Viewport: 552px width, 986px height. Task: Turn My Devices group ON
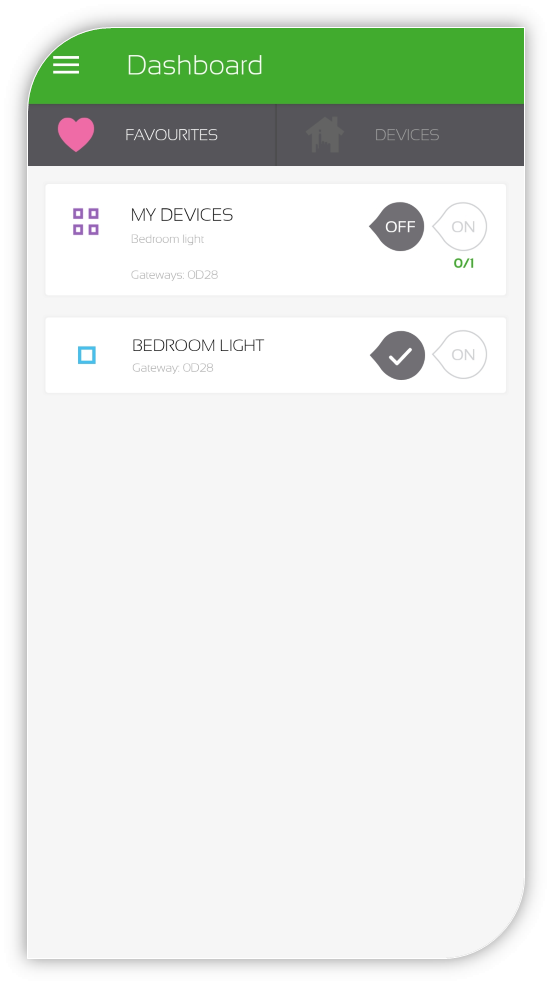(x=460, y=226)
